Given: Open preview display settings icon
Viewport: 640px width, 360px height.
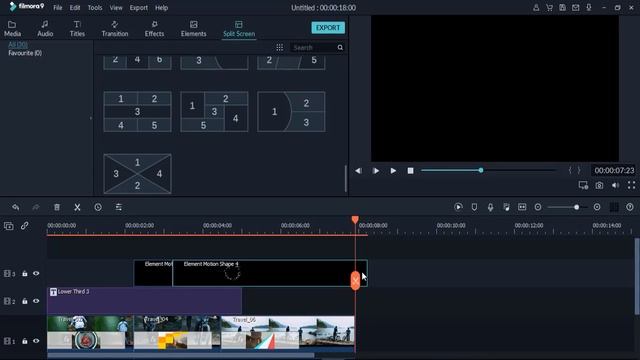Looking at the screenshot, I should (x=583, y=185).
